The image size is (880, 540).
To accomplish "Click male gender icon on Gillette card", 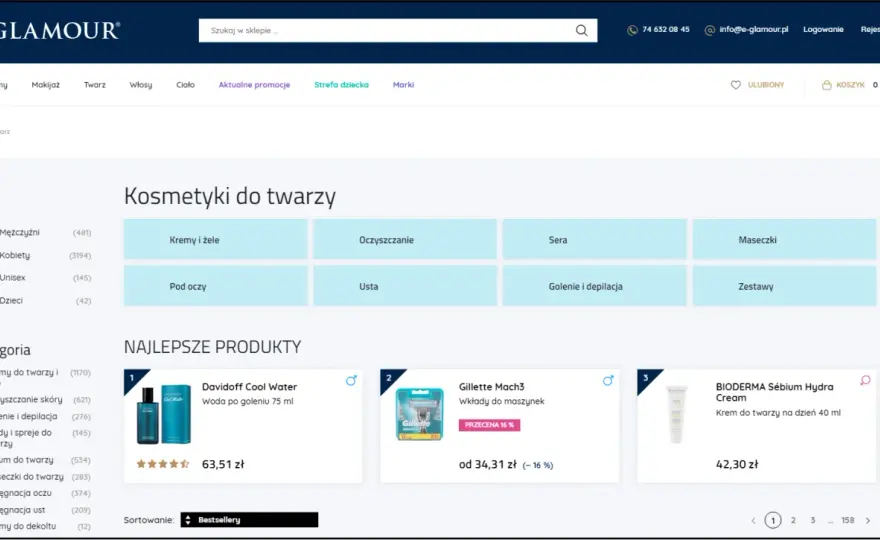I will 608,381.
